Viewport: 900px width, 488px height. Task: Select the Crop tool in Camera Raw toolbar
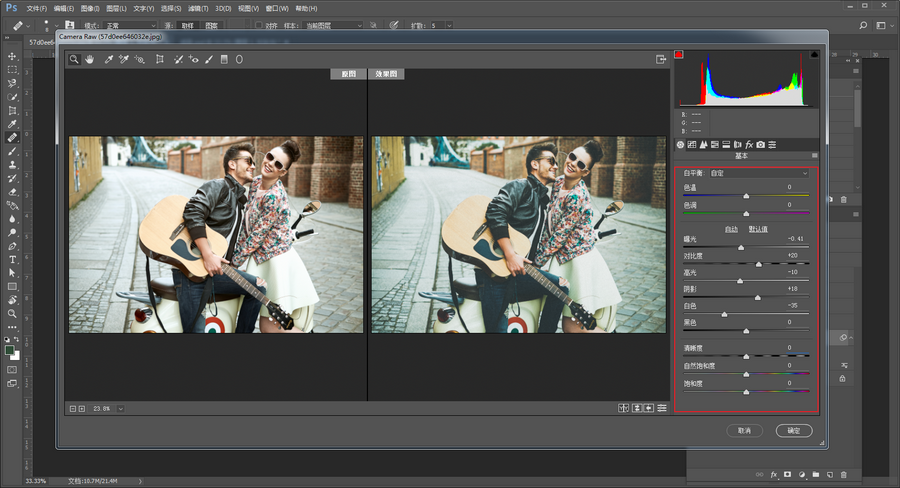[x=160, y=60]
